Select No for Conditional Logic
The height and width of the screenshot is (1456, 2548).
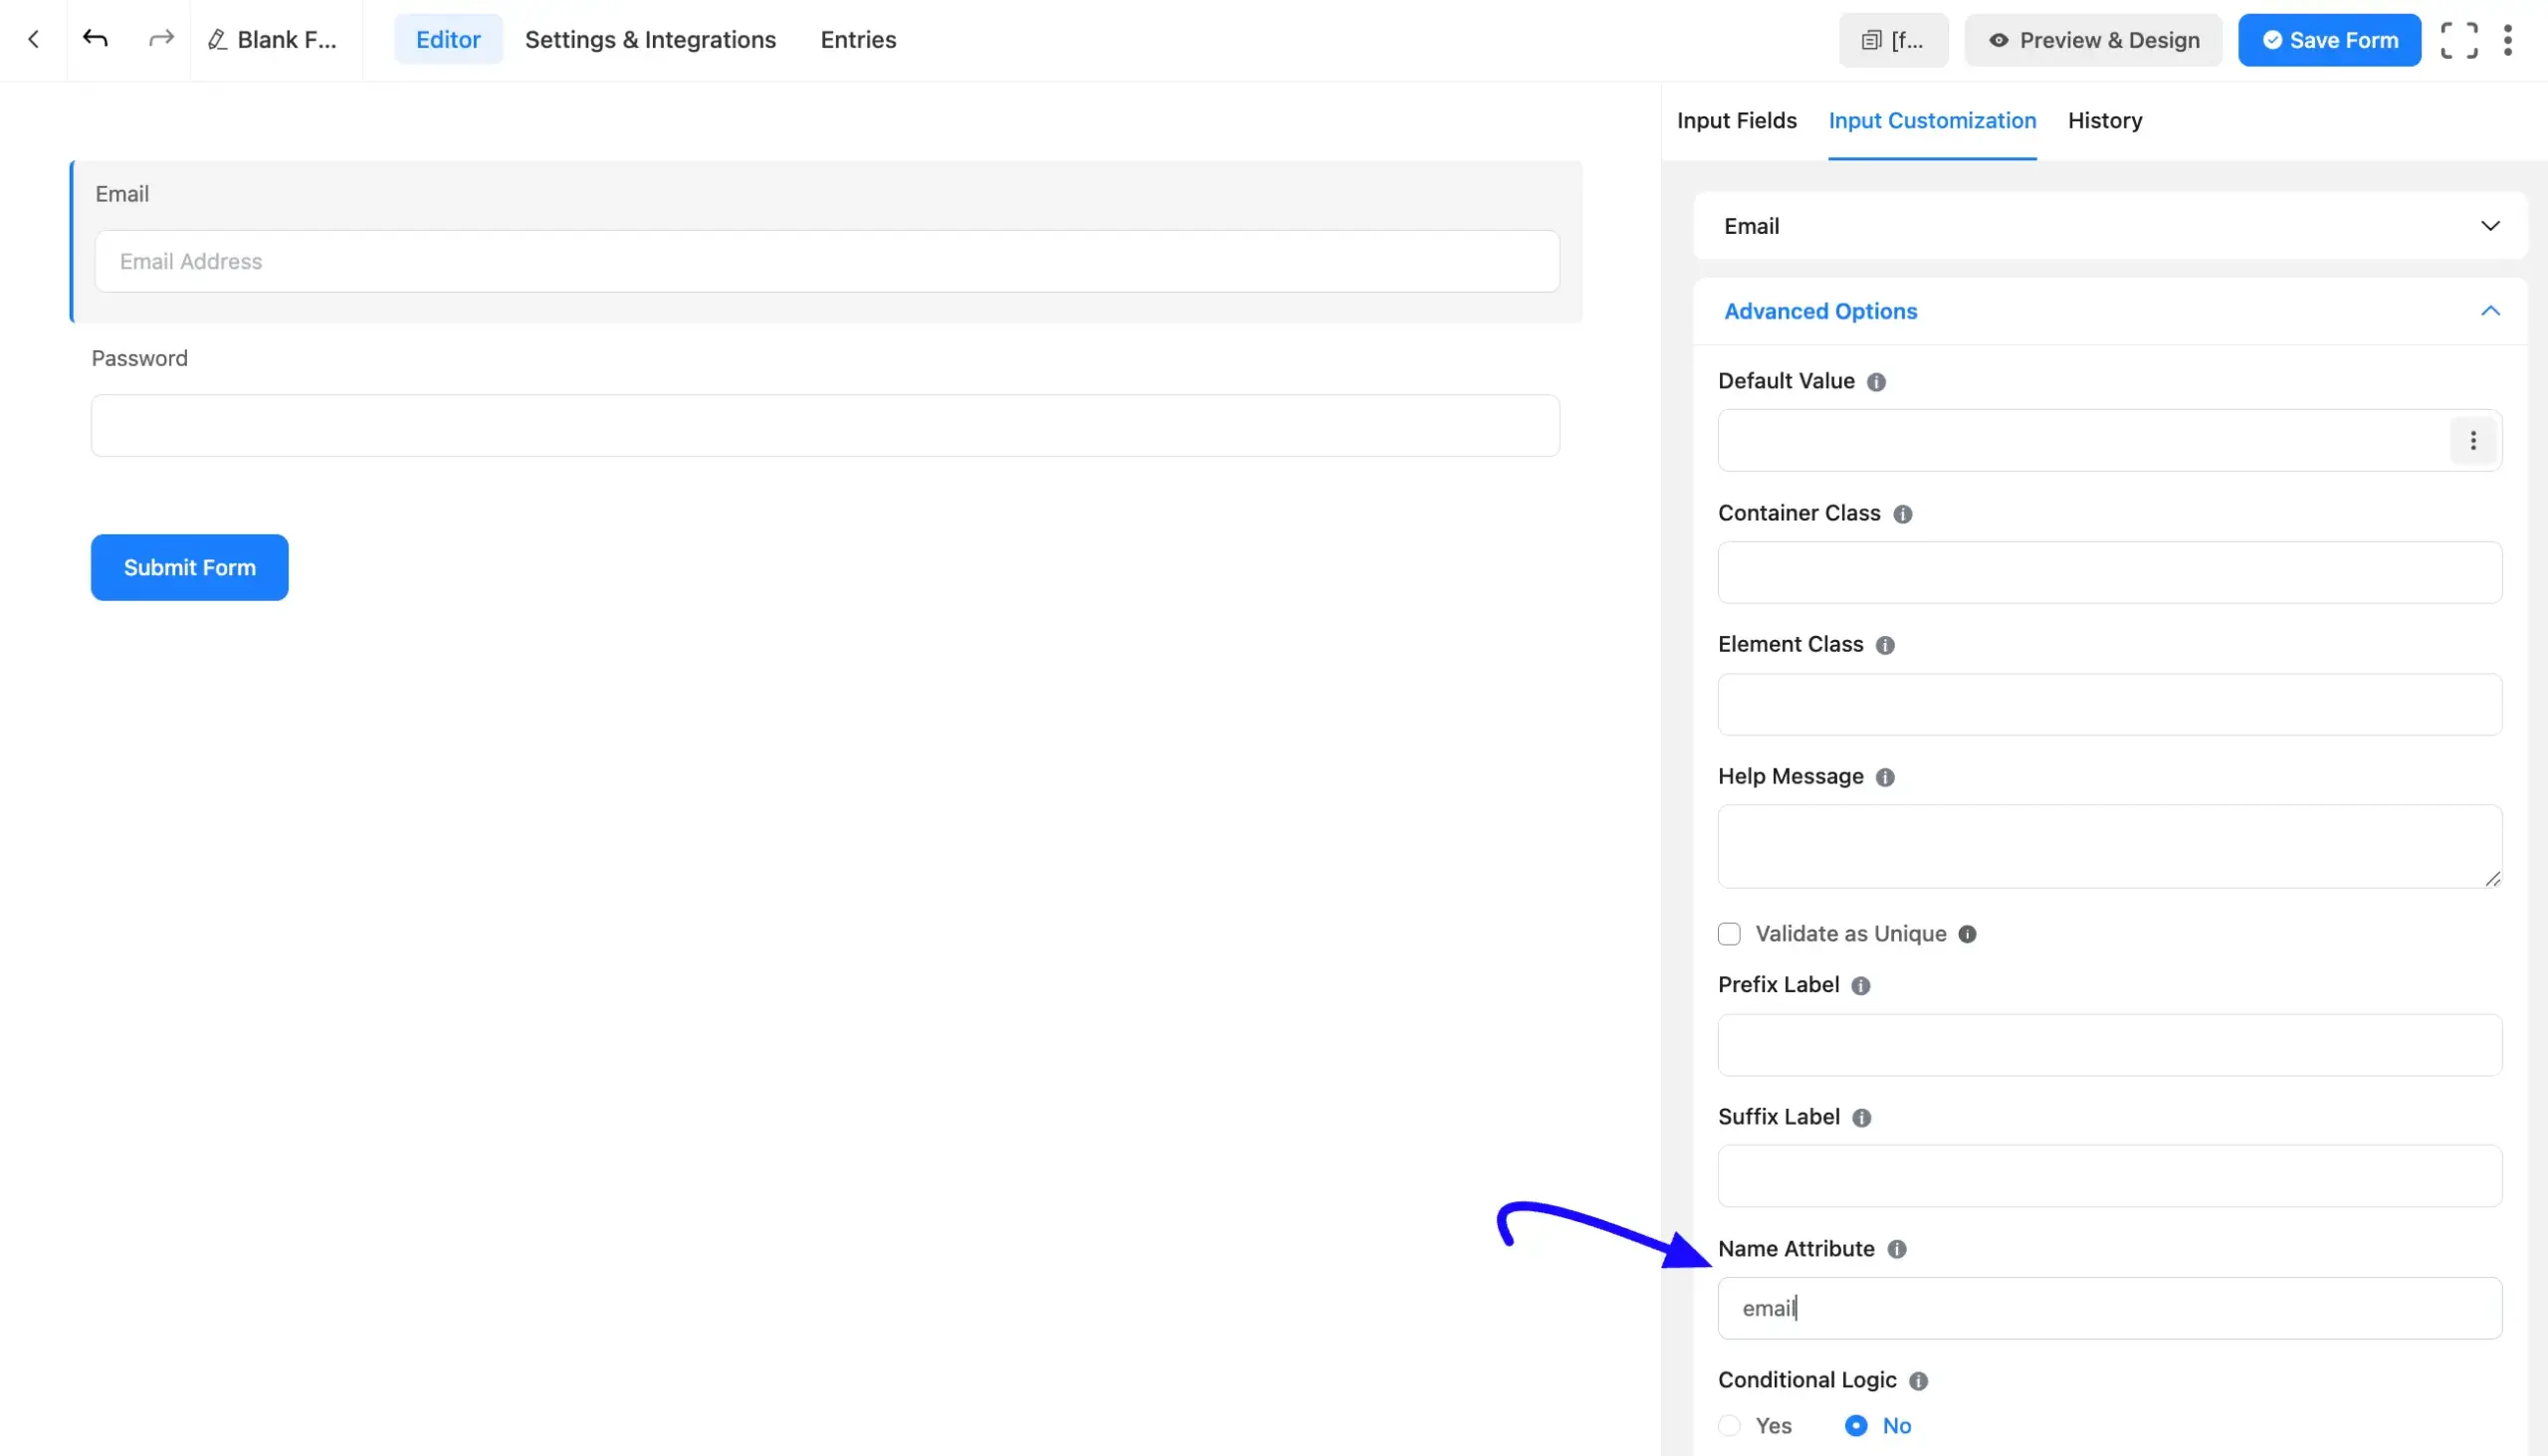[1856, 1426]
